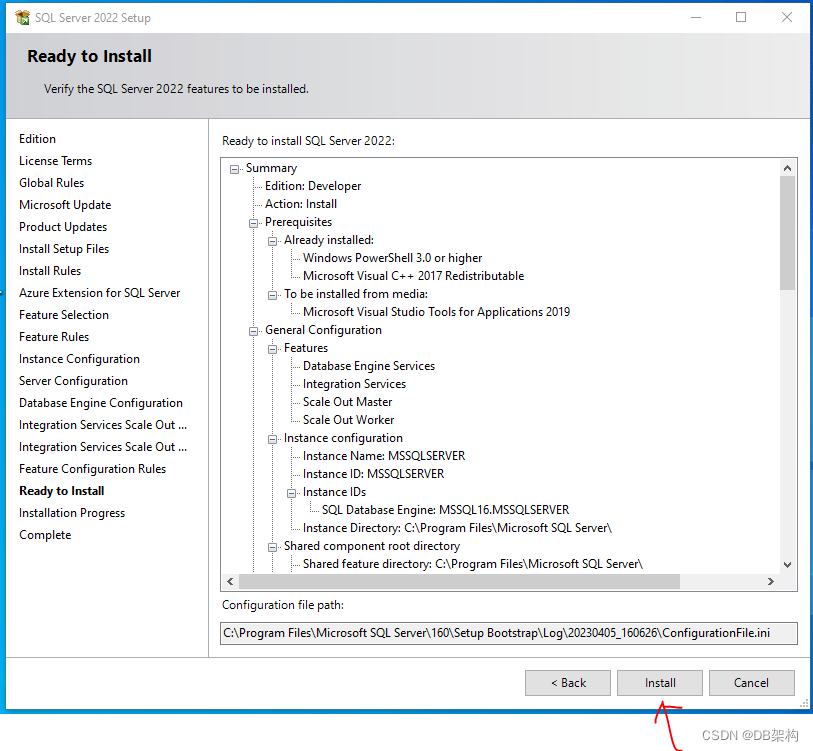
Task: Select Feature Selection in the sidebar
Action: point(63,314)
